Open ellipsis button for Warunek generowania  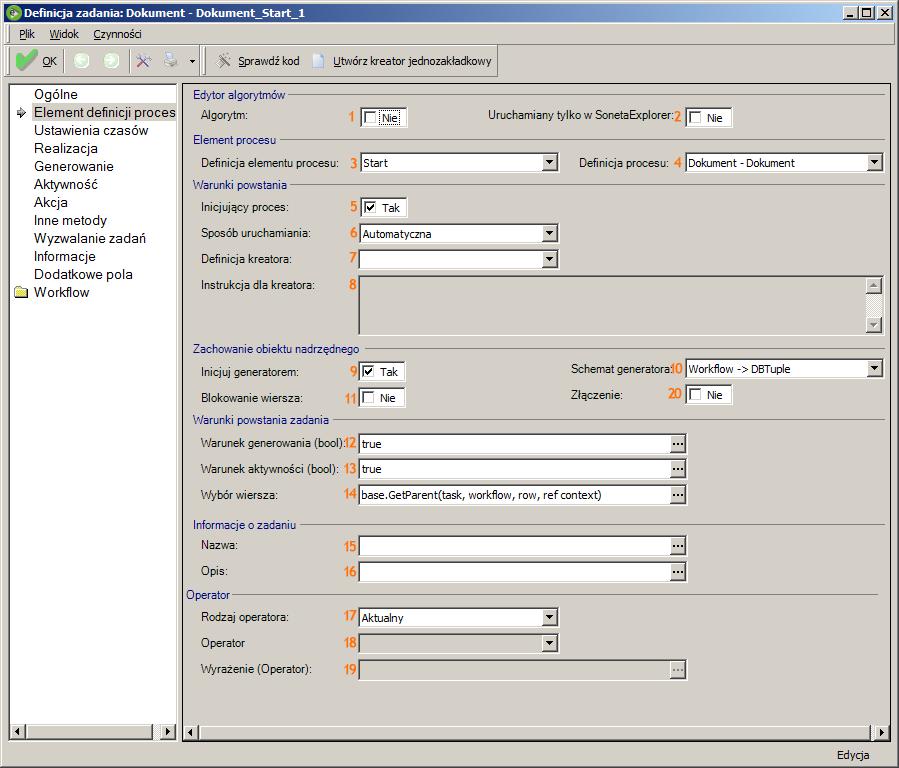pyautogui.click(x=678, y=444)
